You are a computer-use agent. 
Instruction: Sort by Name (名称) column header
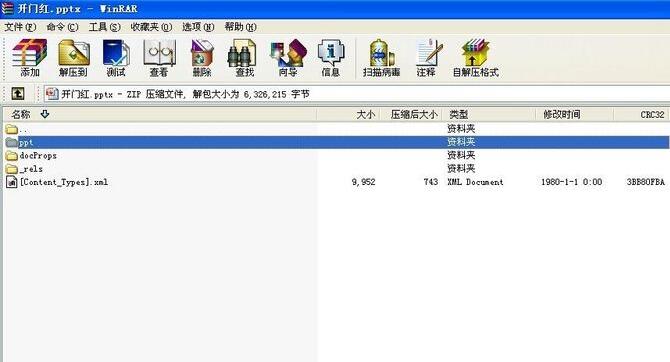click(160, 115)
